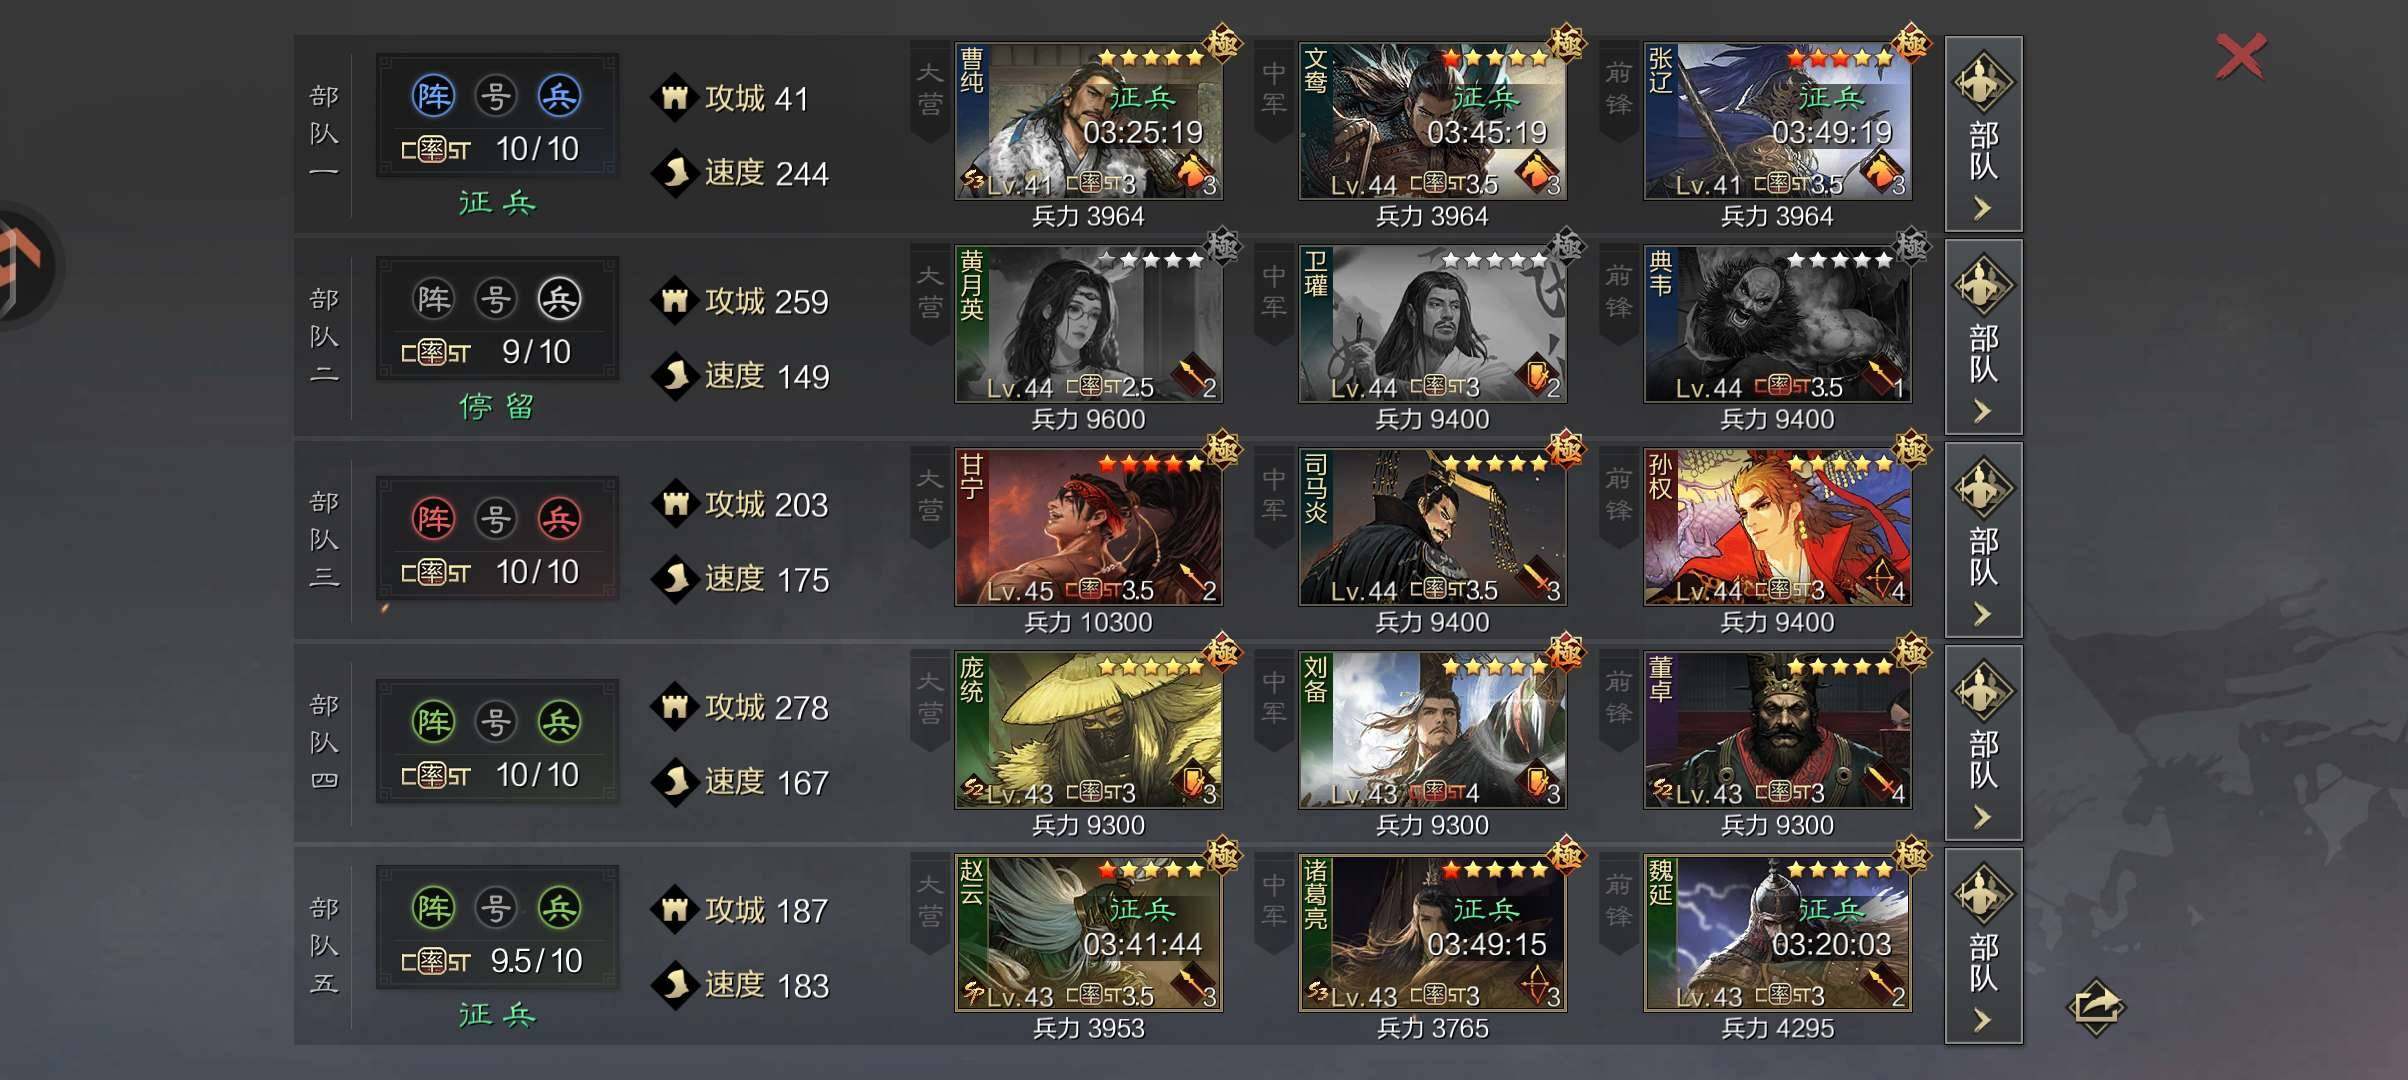Click 极 badge on 甘宁 card
The height and width of the screenshot is (1080, 2408).
click(x=1222, y=449)
